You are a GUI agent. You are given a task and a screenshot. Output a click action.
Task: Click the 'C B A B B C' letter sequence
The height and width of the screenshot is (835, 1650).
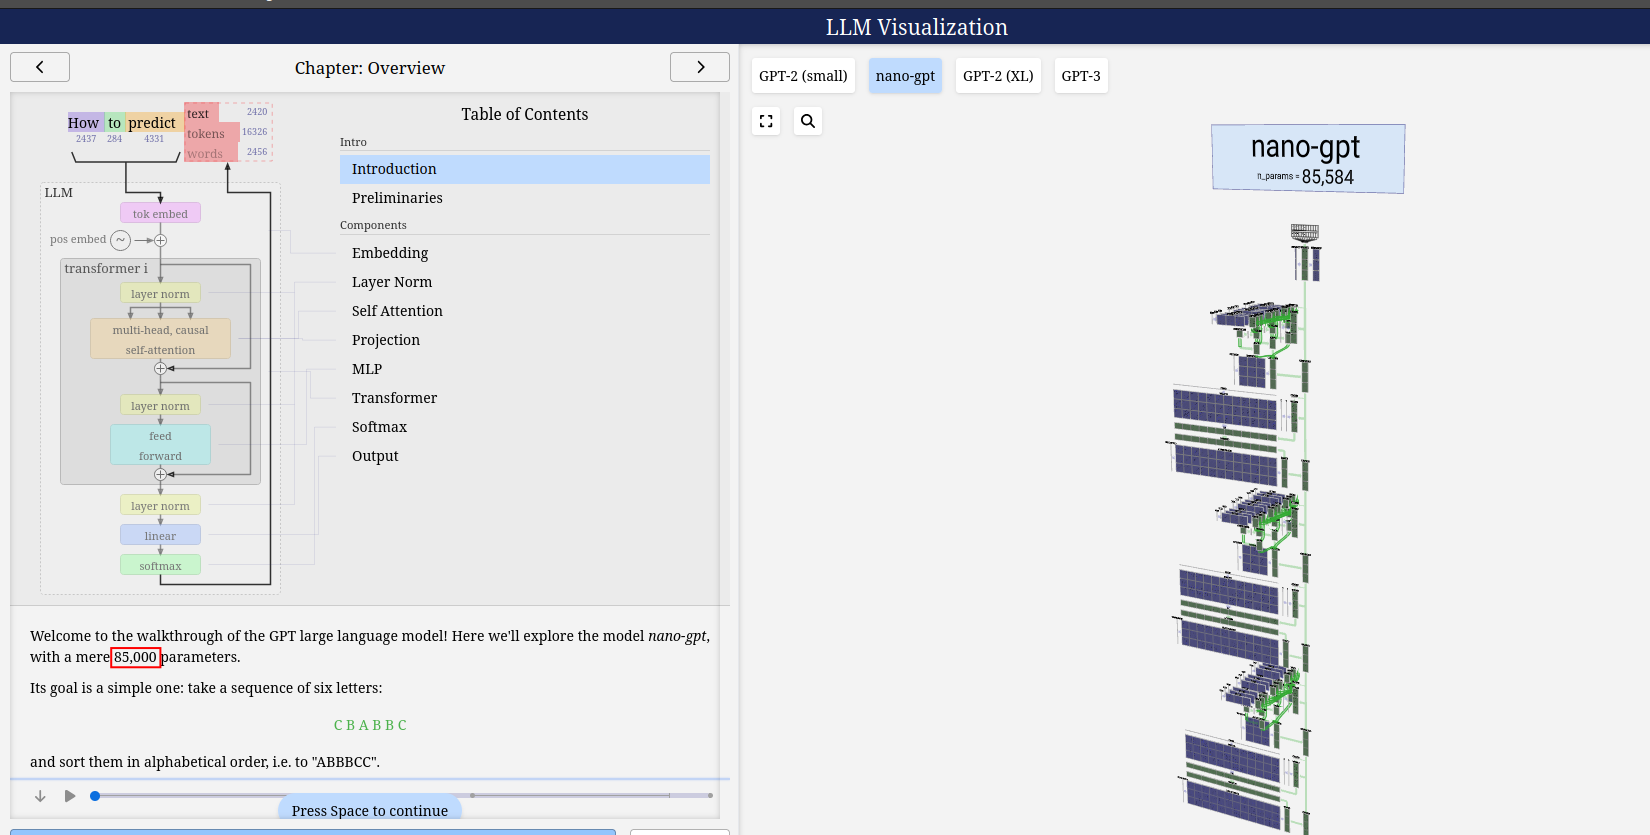(x=370, y=725)
